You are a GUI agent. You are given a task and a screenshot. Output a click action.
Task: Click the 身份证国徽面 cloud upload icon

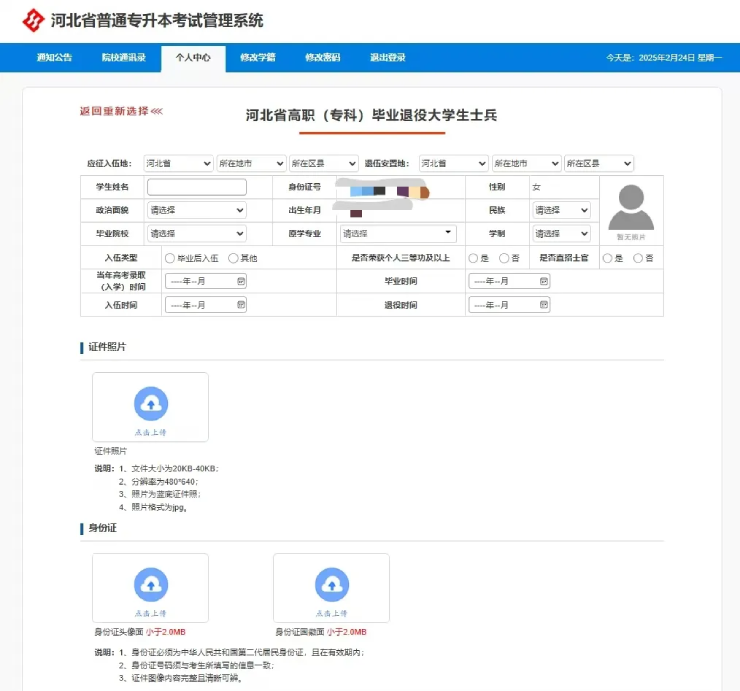(331, 583)
